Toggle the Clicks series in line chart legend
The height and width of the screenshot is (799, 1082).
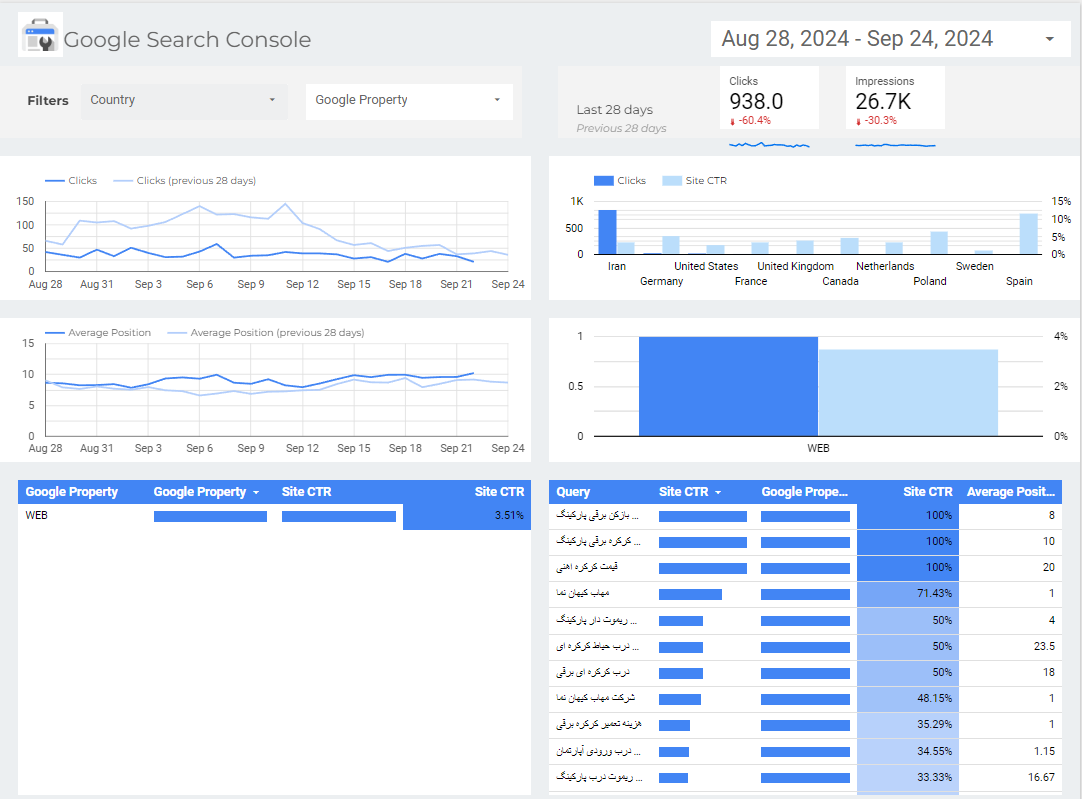click(x=71, y=181)
